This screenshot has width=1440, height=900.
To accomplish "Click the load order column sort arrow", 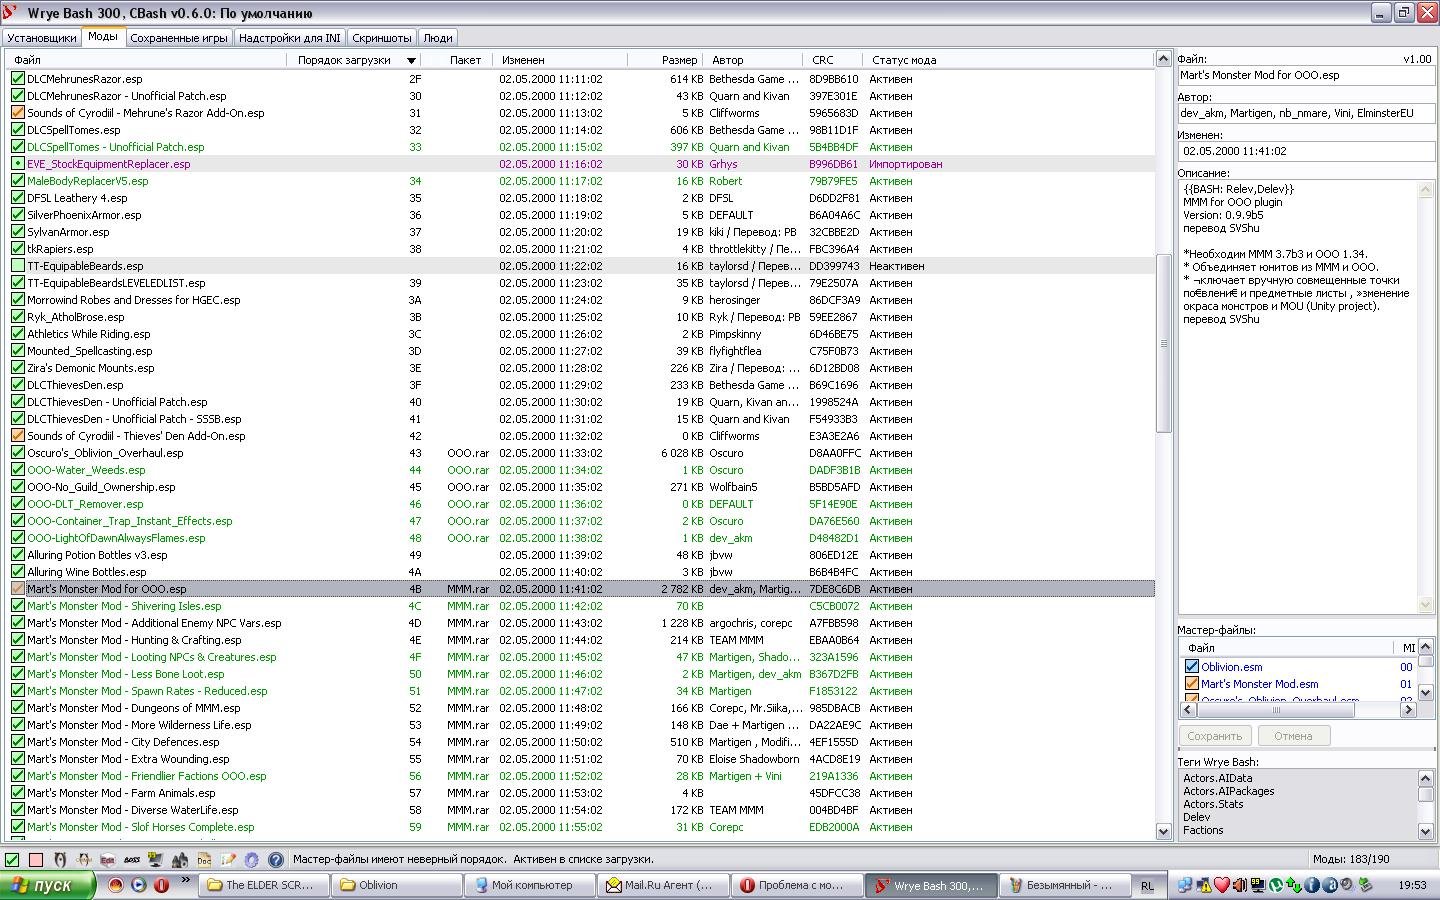I will (x=411, y=61).
